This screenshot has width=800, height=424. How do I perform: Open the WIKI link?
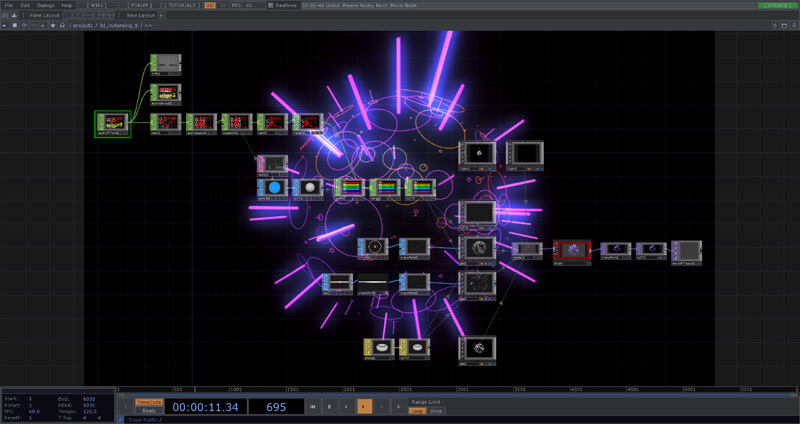[97, 5]
